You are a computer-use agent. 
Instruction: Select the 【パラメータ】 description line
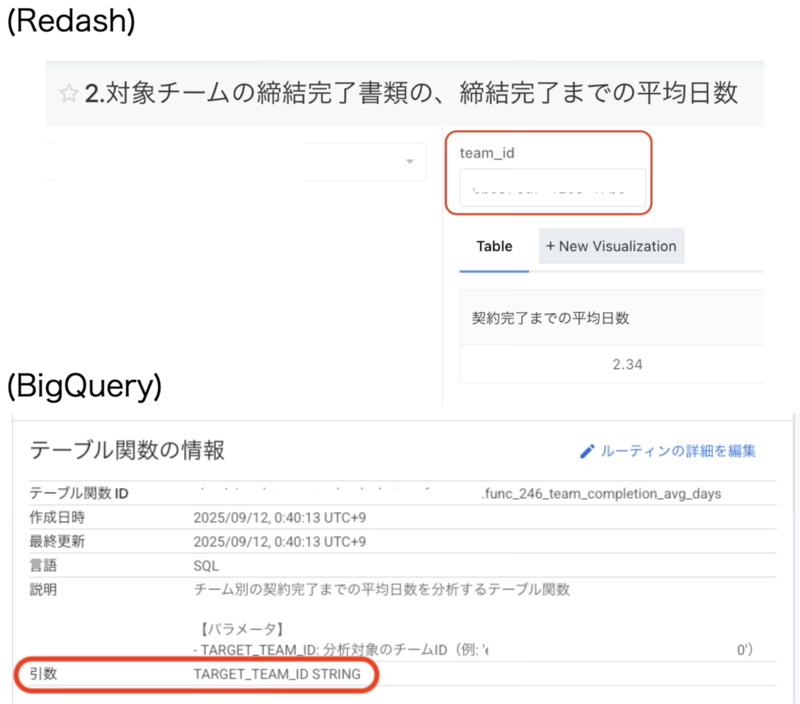(x=240, y=629)
